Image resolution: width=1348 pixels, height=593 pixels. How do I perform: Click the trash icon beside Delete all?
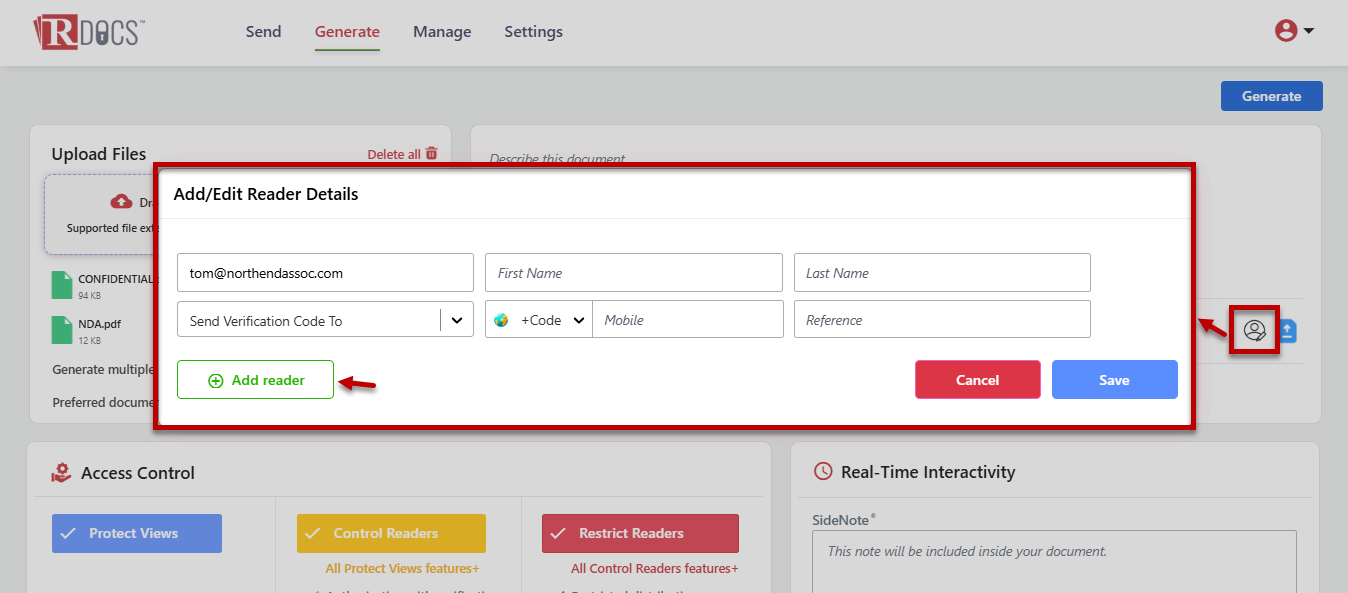pyautogui.click(x=432, y=154)
